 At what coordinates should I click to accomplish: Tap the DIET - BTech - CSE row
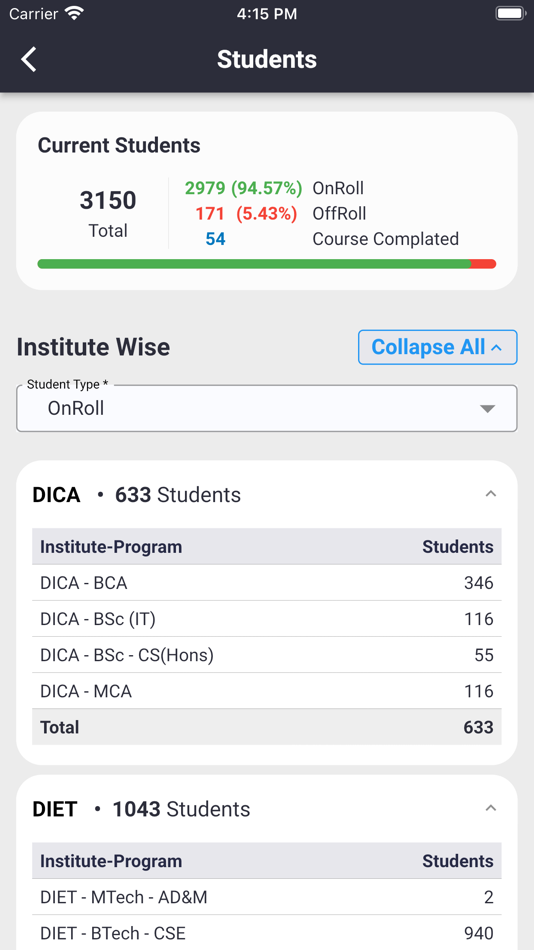pos(267,933)
